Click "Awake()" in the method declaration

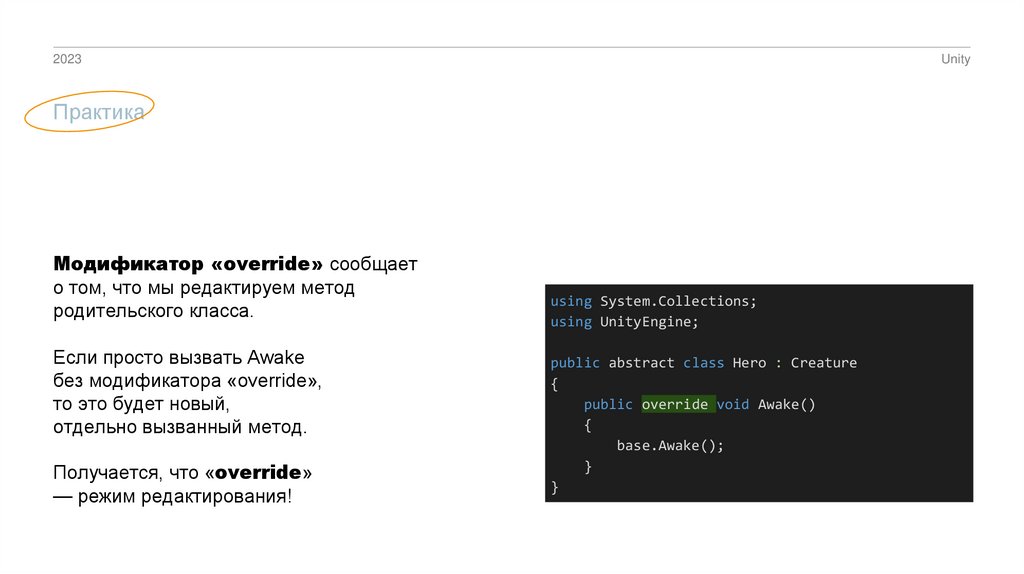[x=787, y=405]
